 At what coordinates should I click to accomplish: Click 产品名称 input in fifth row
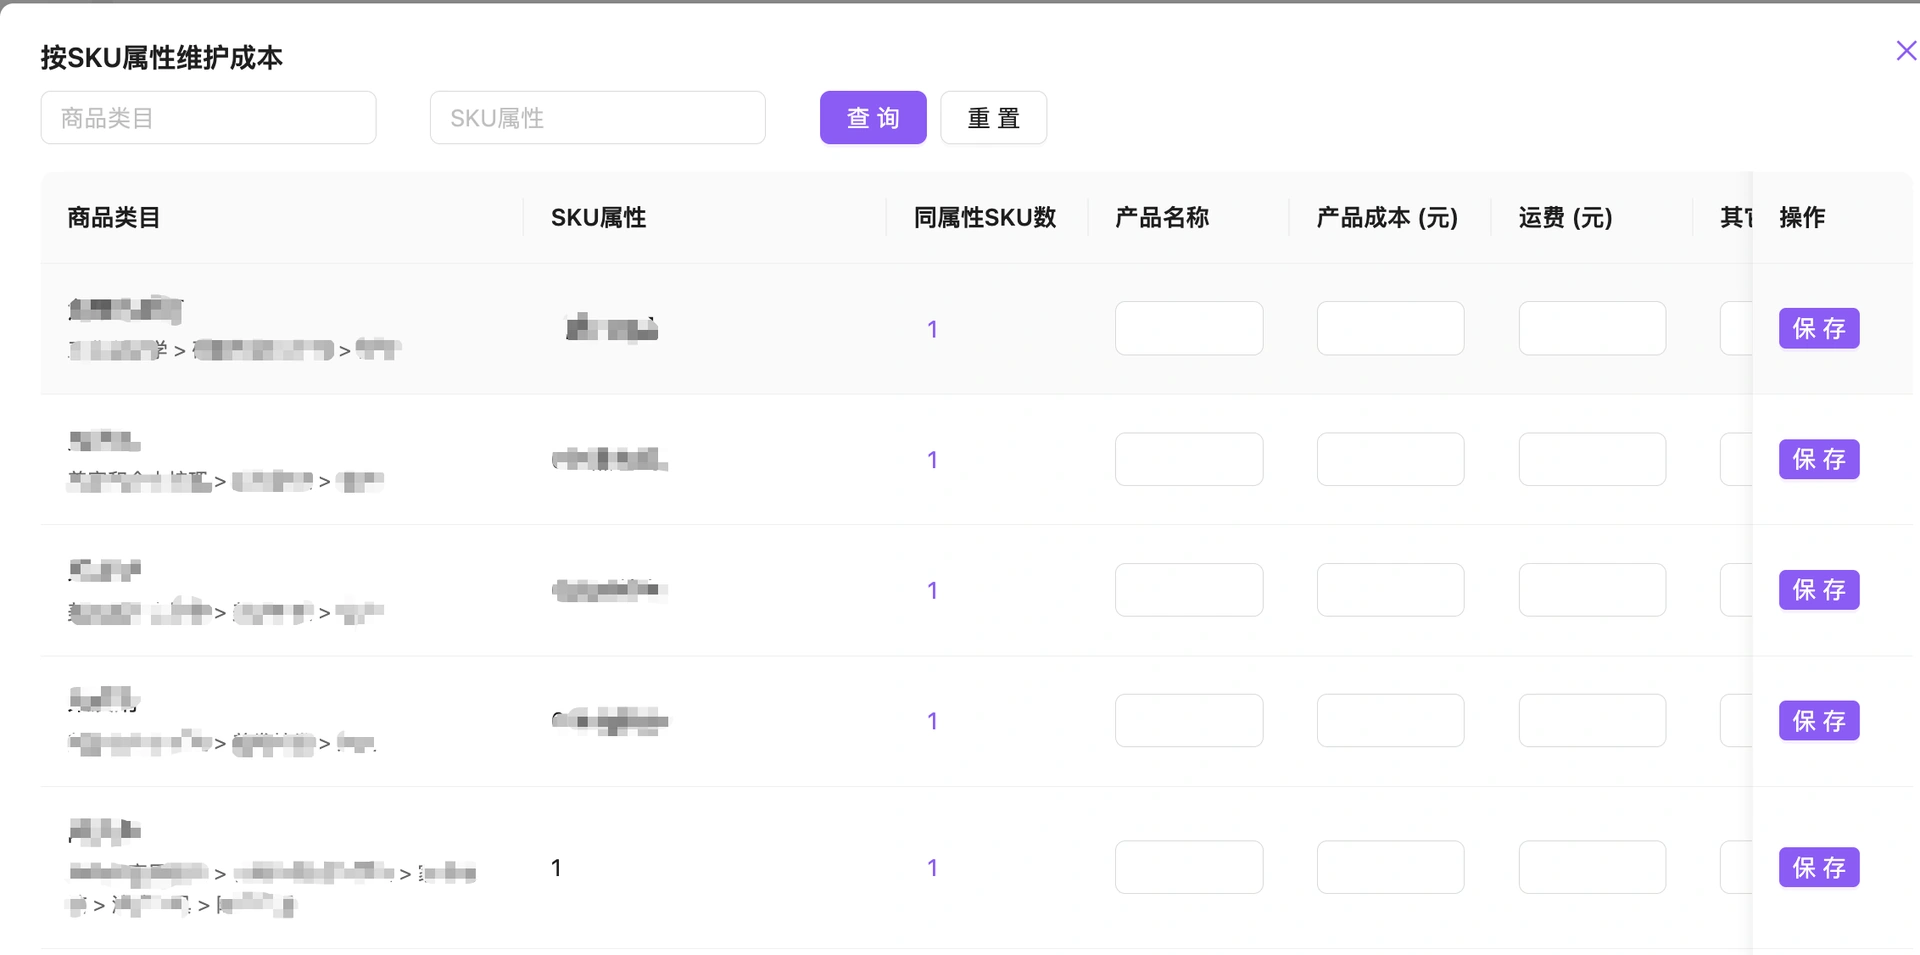click(1189, 867)
